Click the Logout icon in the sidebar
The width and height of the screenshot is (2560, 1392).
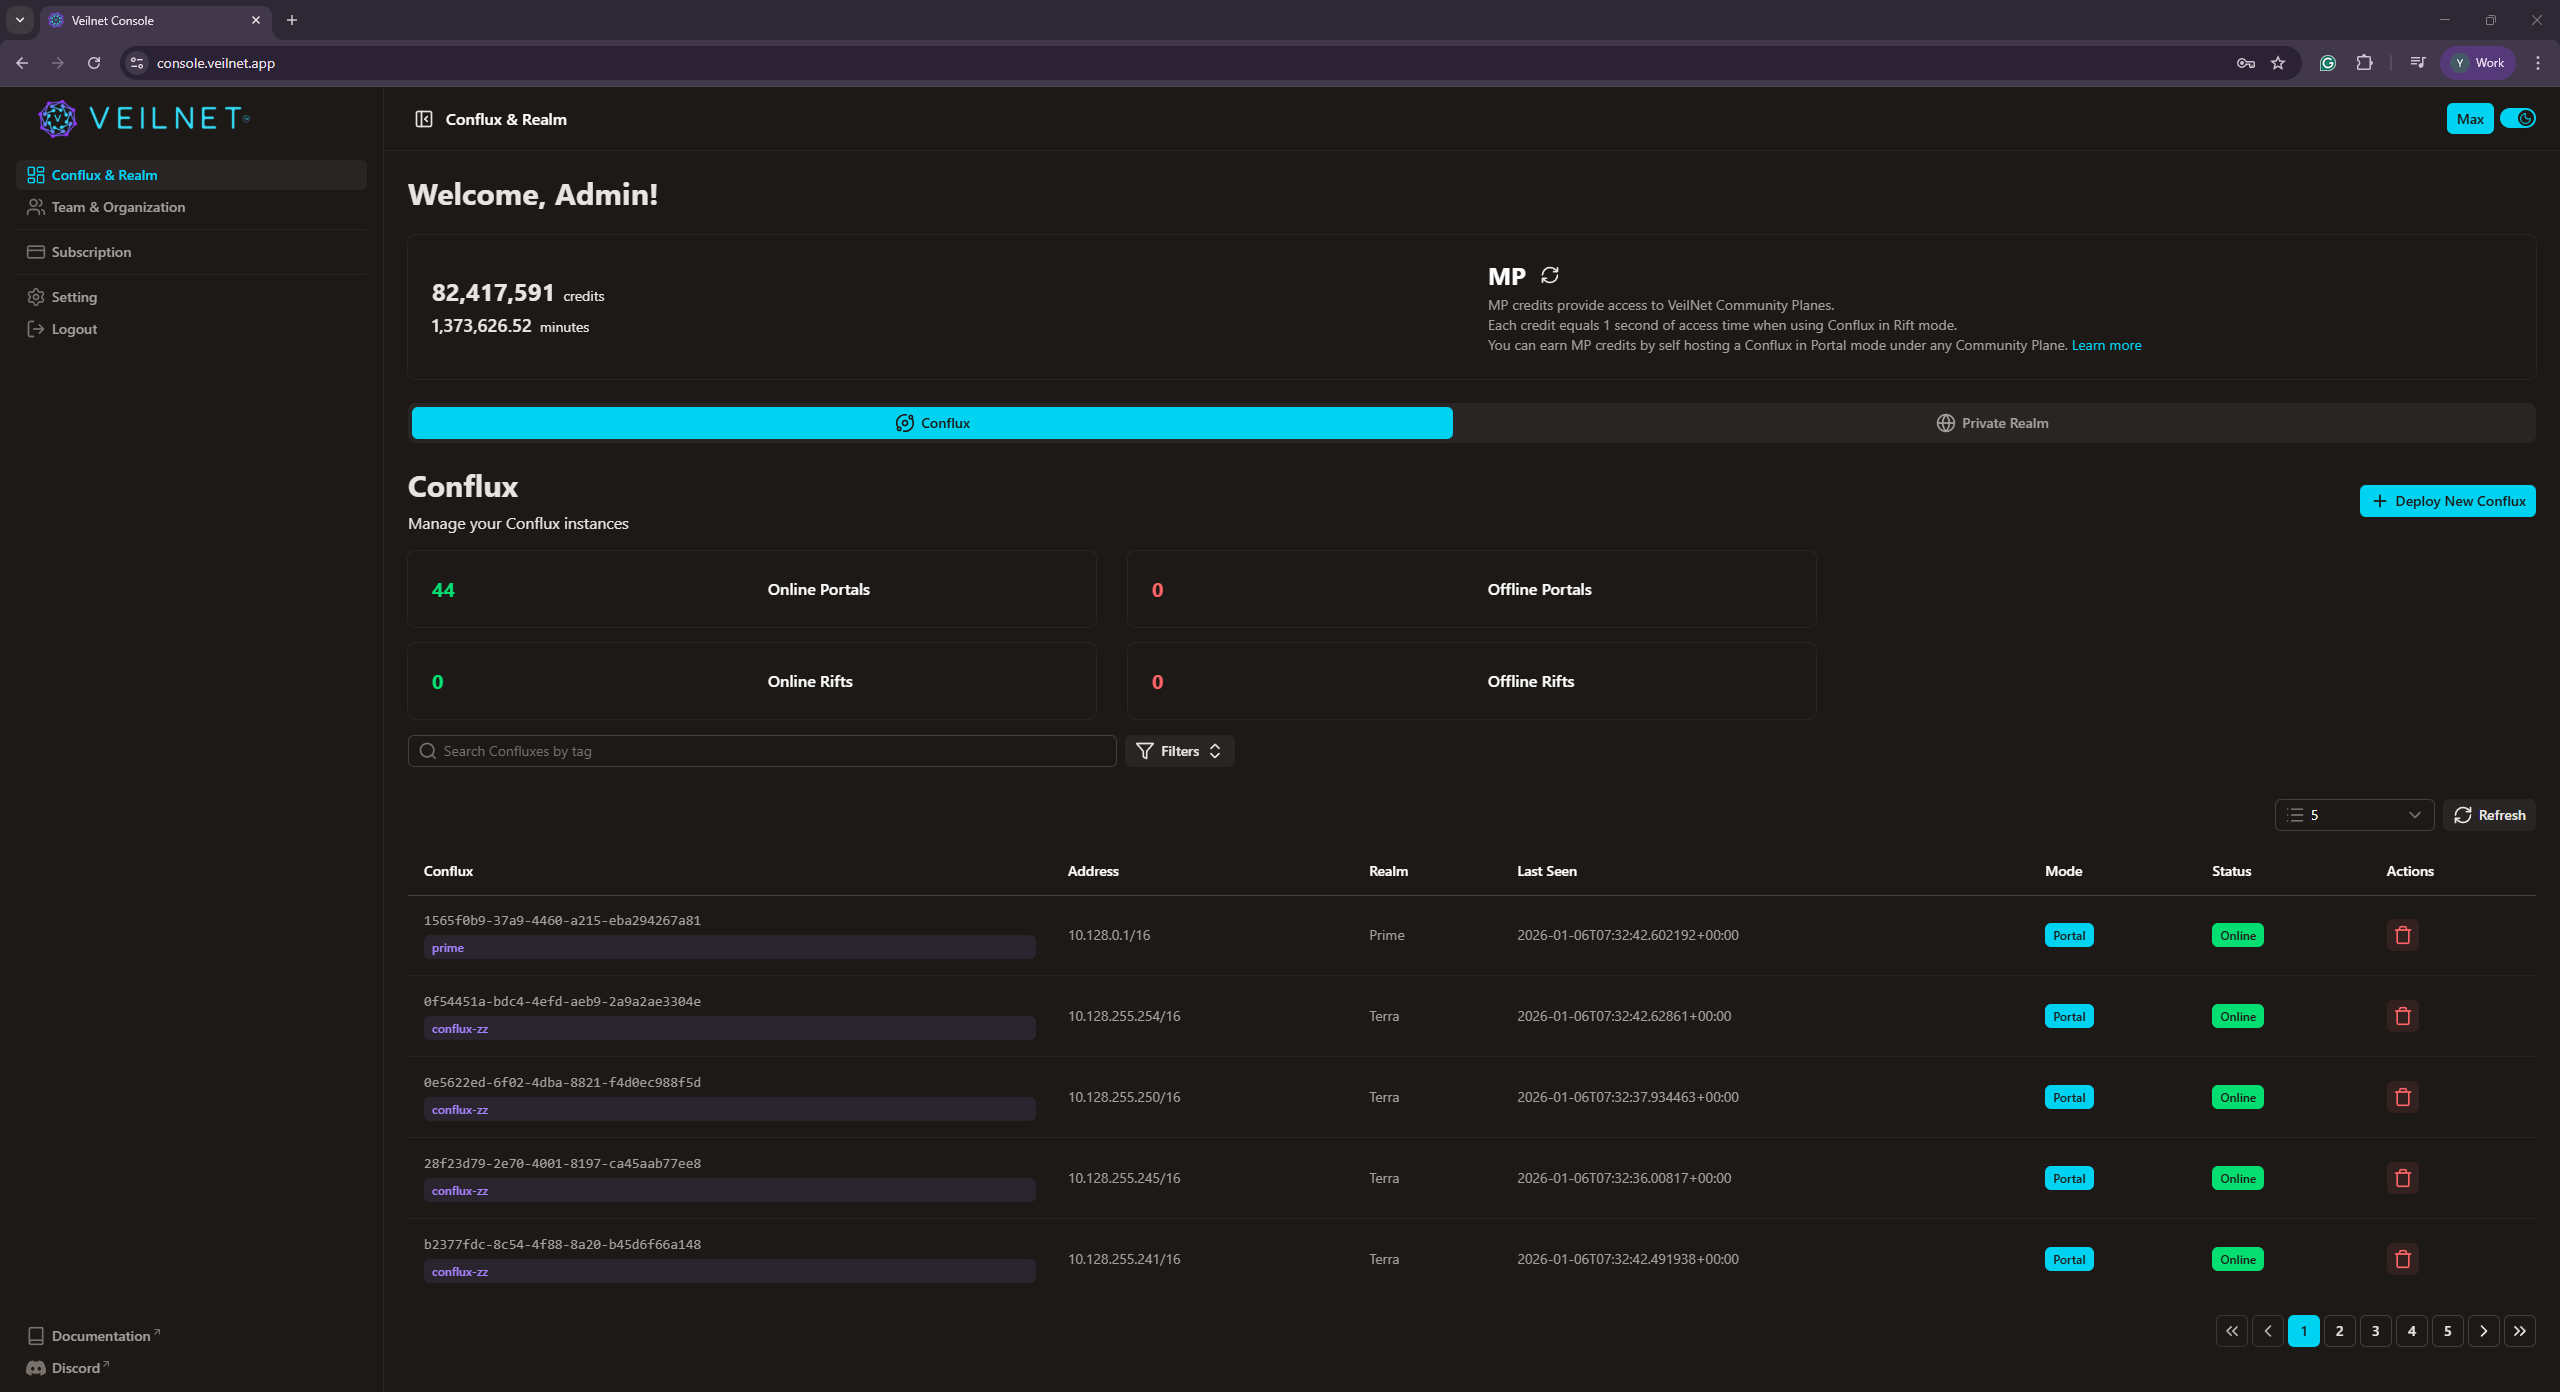[36, 328]
